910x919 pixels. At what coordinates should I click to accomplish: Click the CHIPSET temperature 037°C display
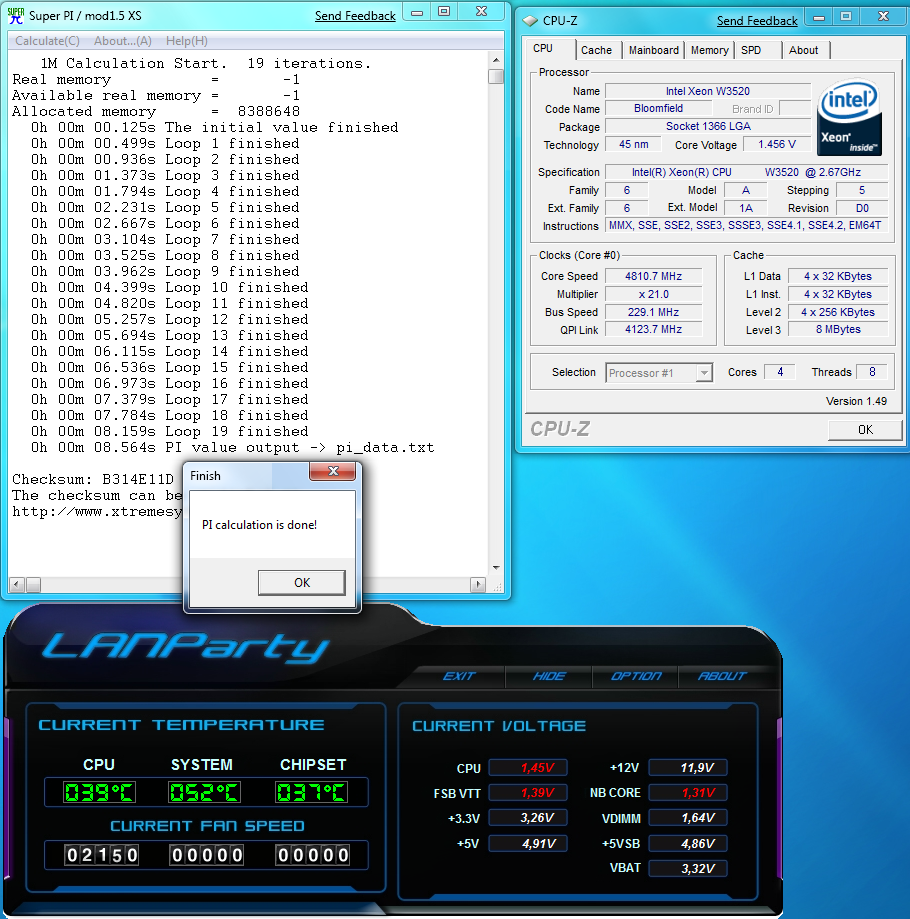(x=311, y=793)
